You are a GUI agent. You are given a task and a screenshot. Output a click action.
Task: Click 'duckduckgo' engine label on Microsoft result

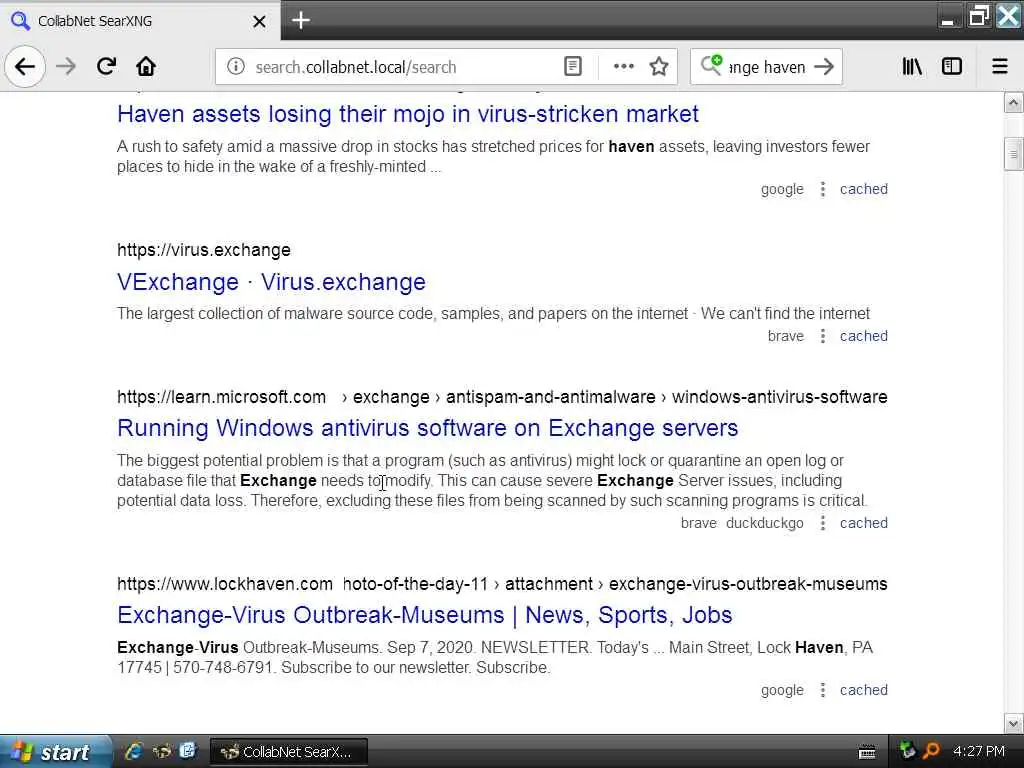(765, 523)
